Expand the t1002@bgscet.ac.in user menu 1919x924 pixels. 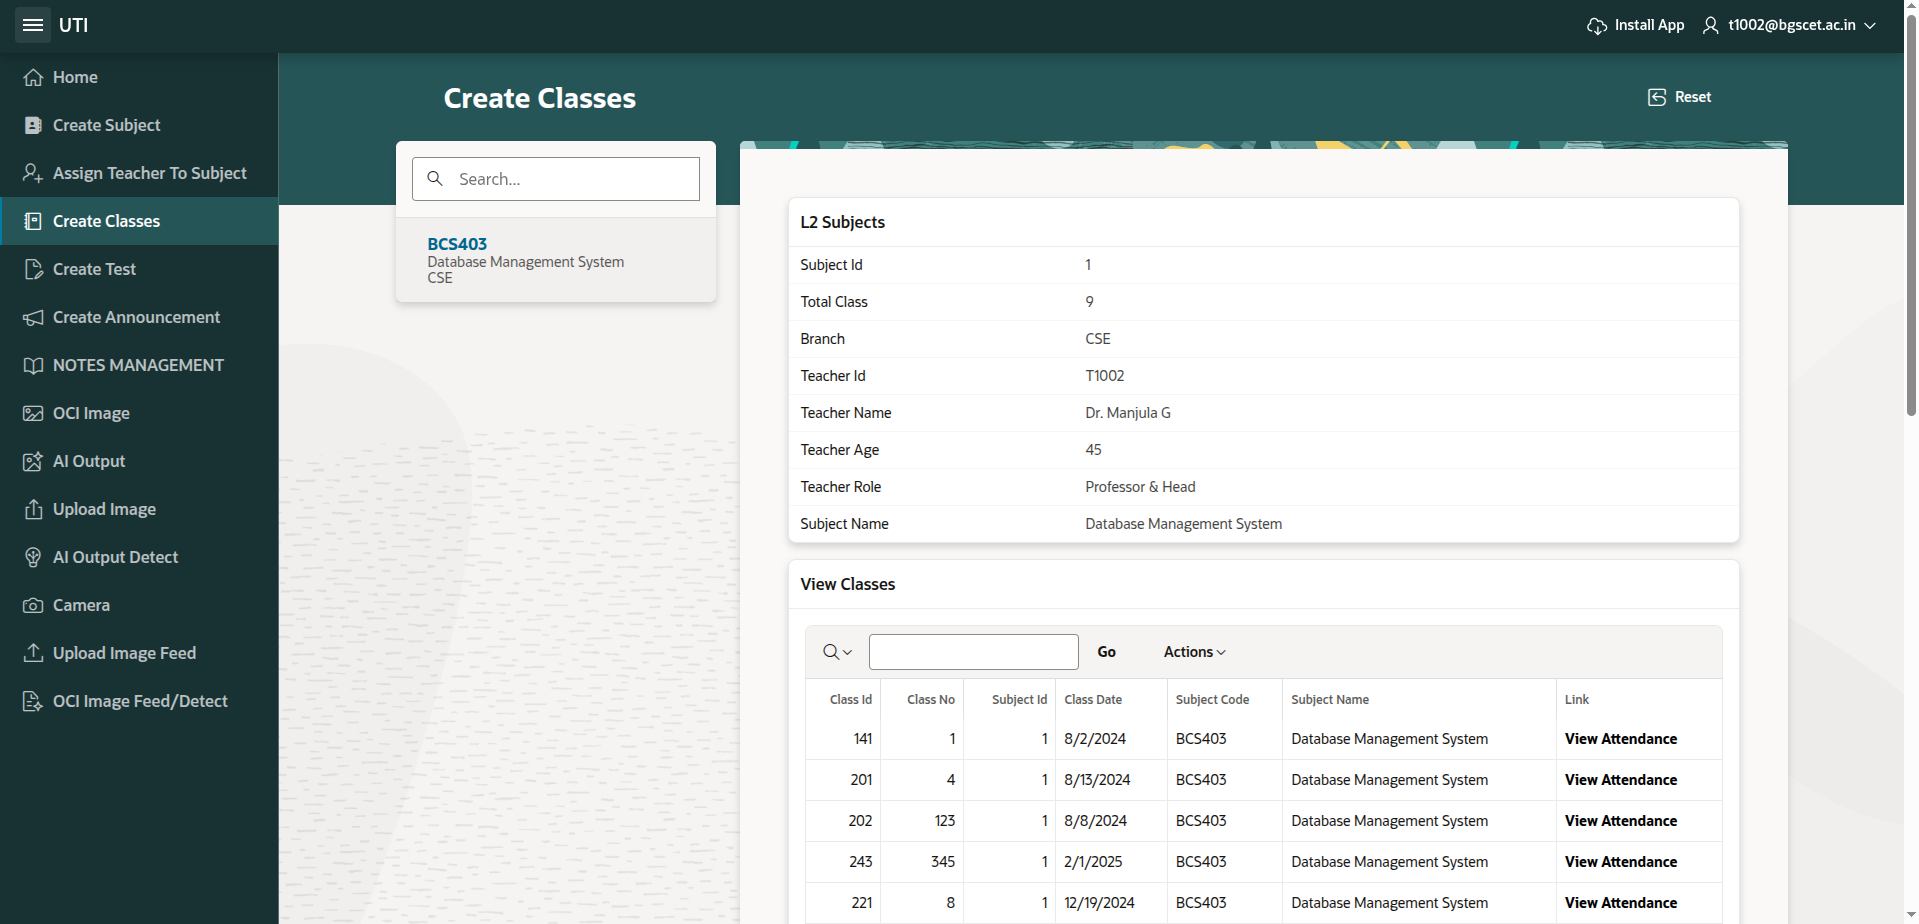point(1790,25)
